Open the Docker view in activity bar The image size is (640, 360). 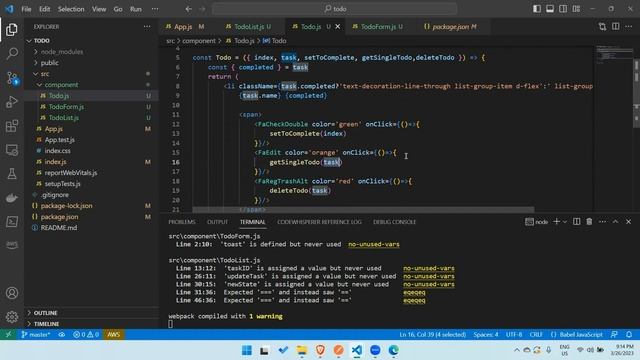[x=12, y=198]
